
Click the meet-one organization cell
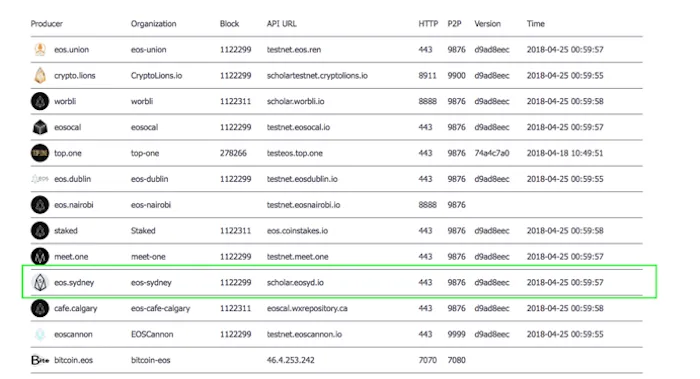click(x=148, y=257)
